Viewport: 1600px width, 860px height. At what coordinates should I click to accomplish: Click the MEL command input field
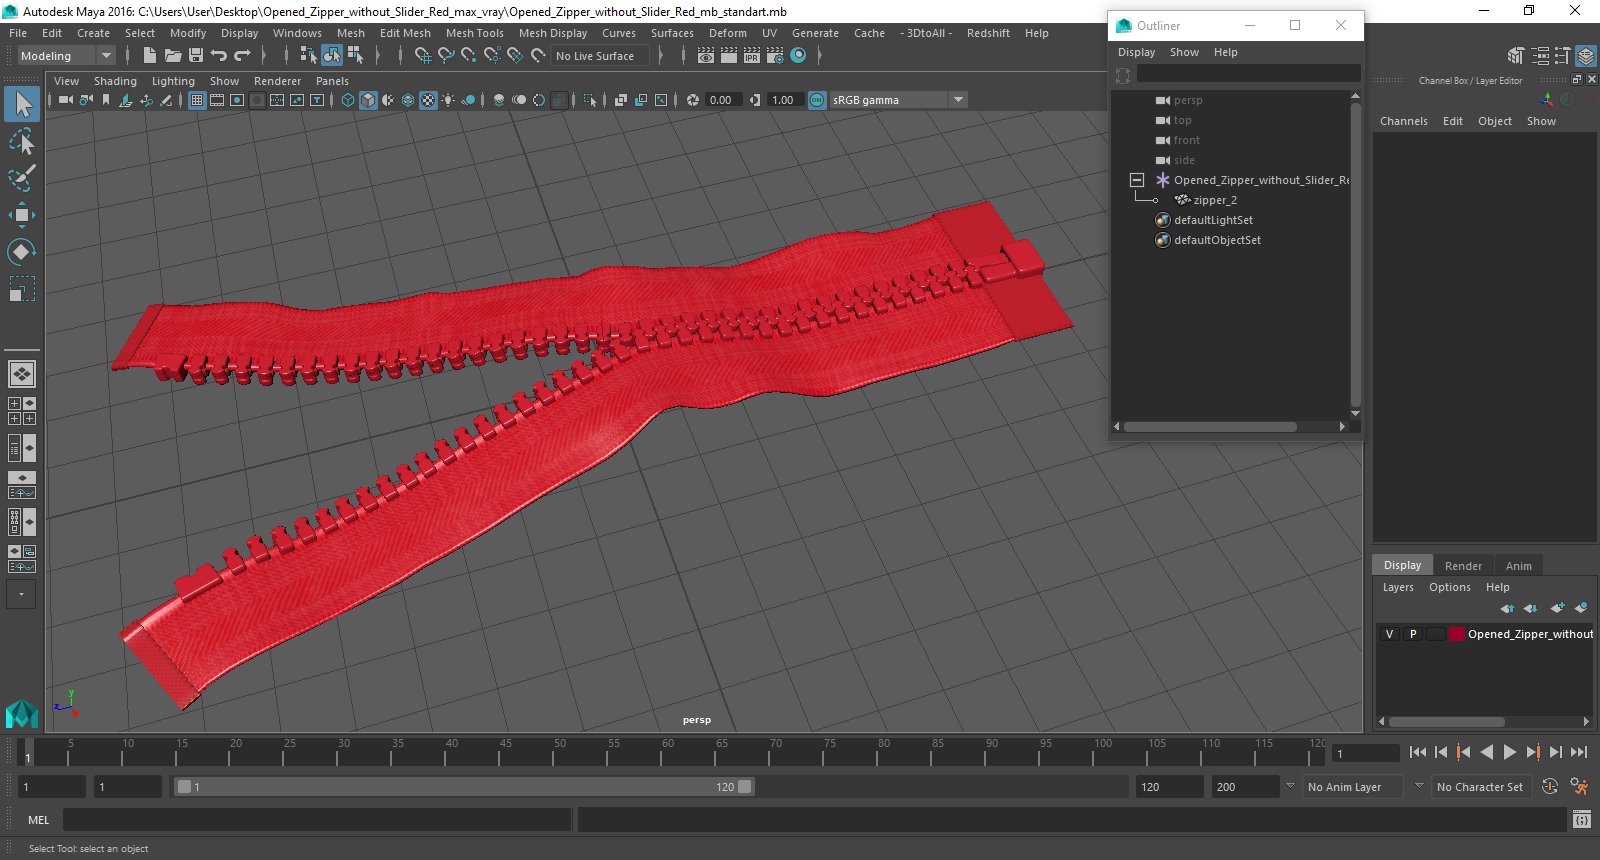(x=317, y=820)
